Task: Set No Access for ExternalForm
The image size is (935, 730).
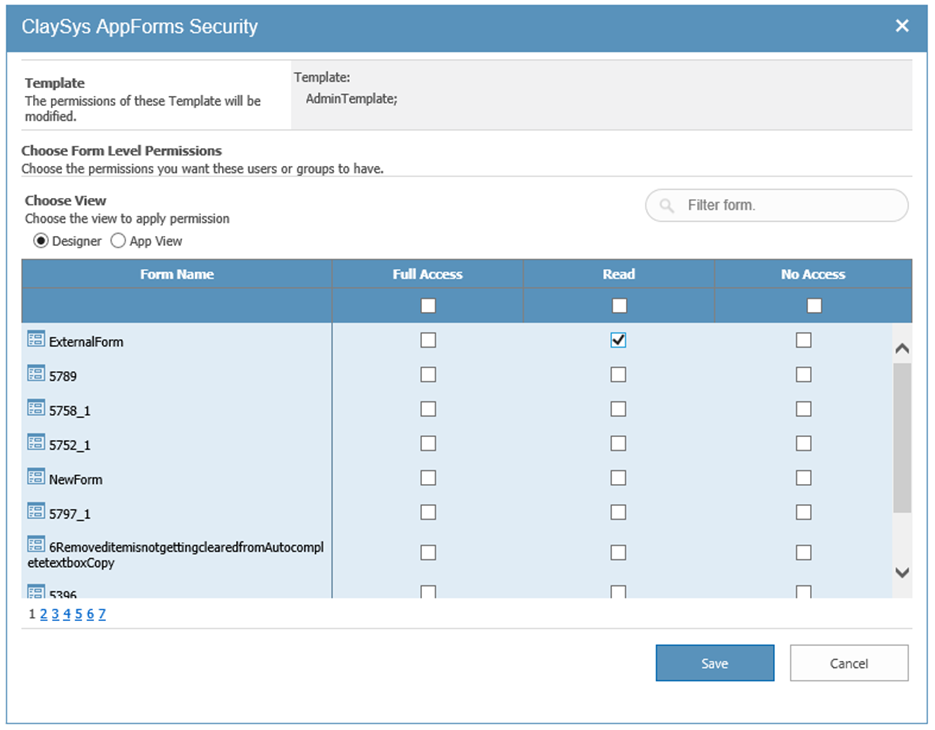Action: [x=804, y=340]
